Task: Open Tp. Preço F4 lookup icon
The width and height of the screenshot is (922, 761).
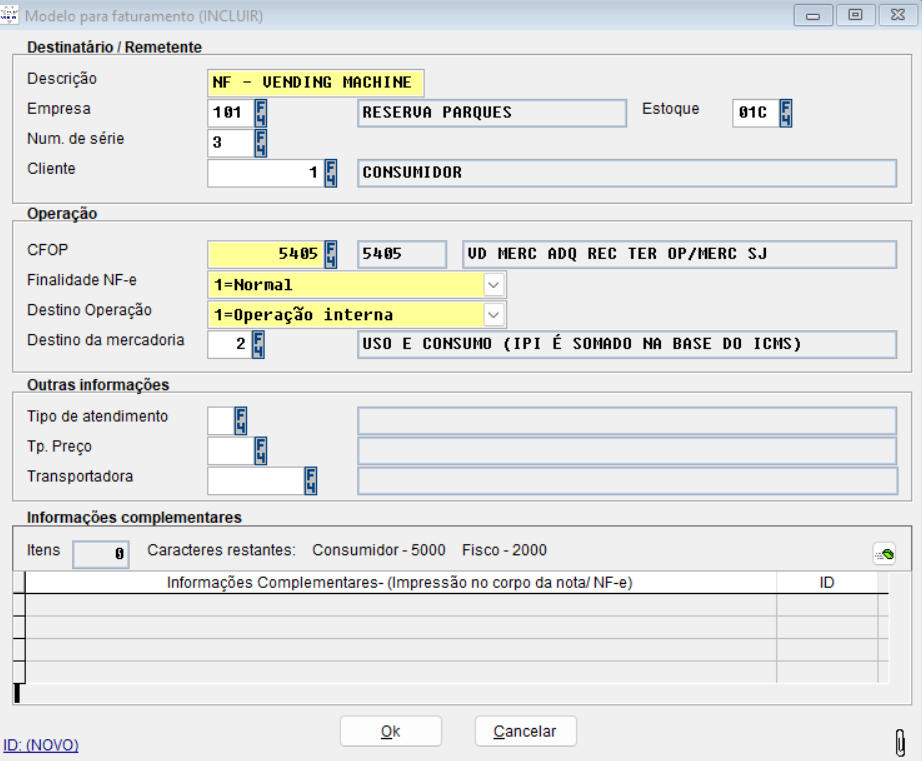Action: (x=261, y=451)
